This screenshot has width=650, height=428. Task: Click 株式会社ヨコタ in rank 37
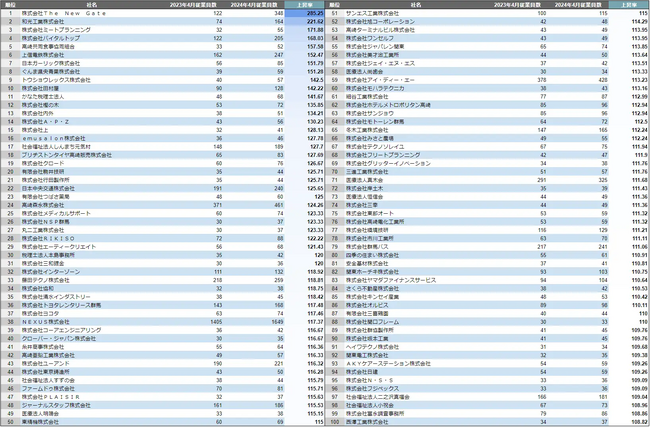(x=40, y=313)
